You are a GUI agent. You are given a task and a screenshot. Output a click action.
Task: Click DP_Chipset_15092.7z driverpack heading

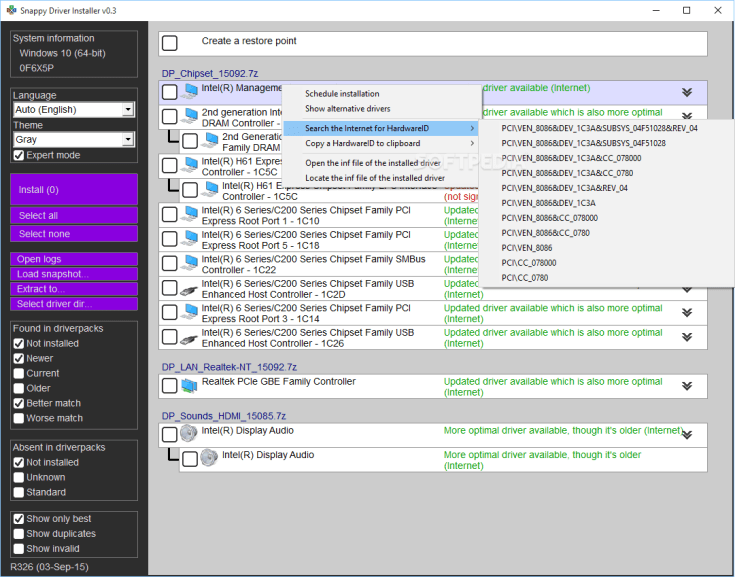(210, 74)
